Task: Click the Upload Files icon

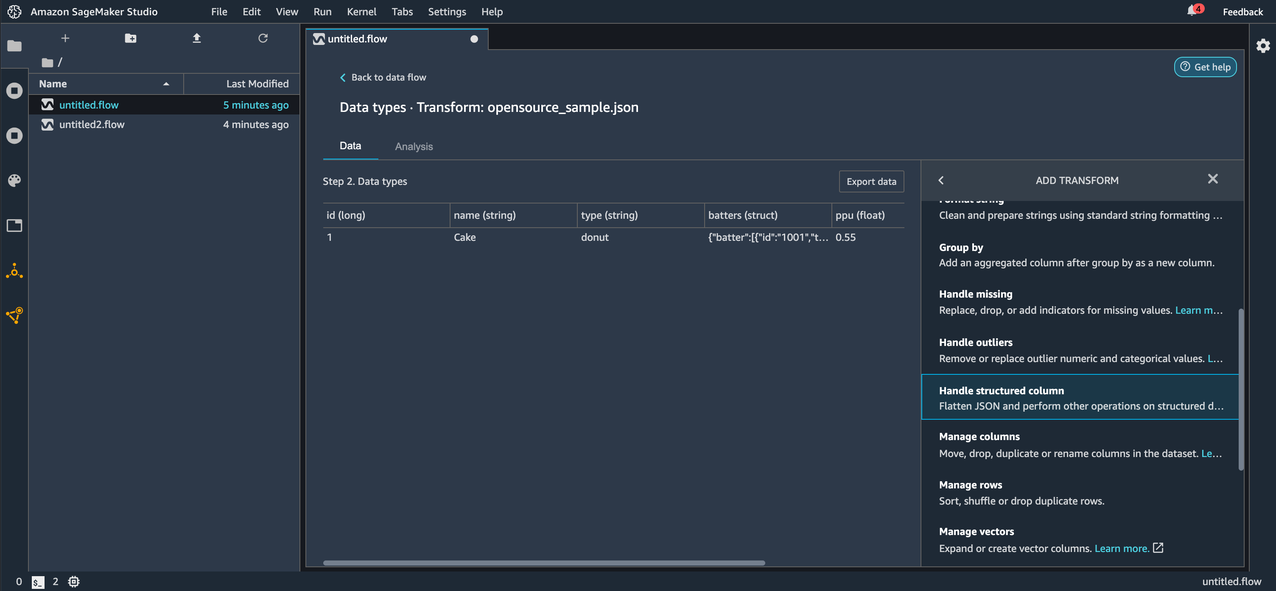Action: (197, 38)
